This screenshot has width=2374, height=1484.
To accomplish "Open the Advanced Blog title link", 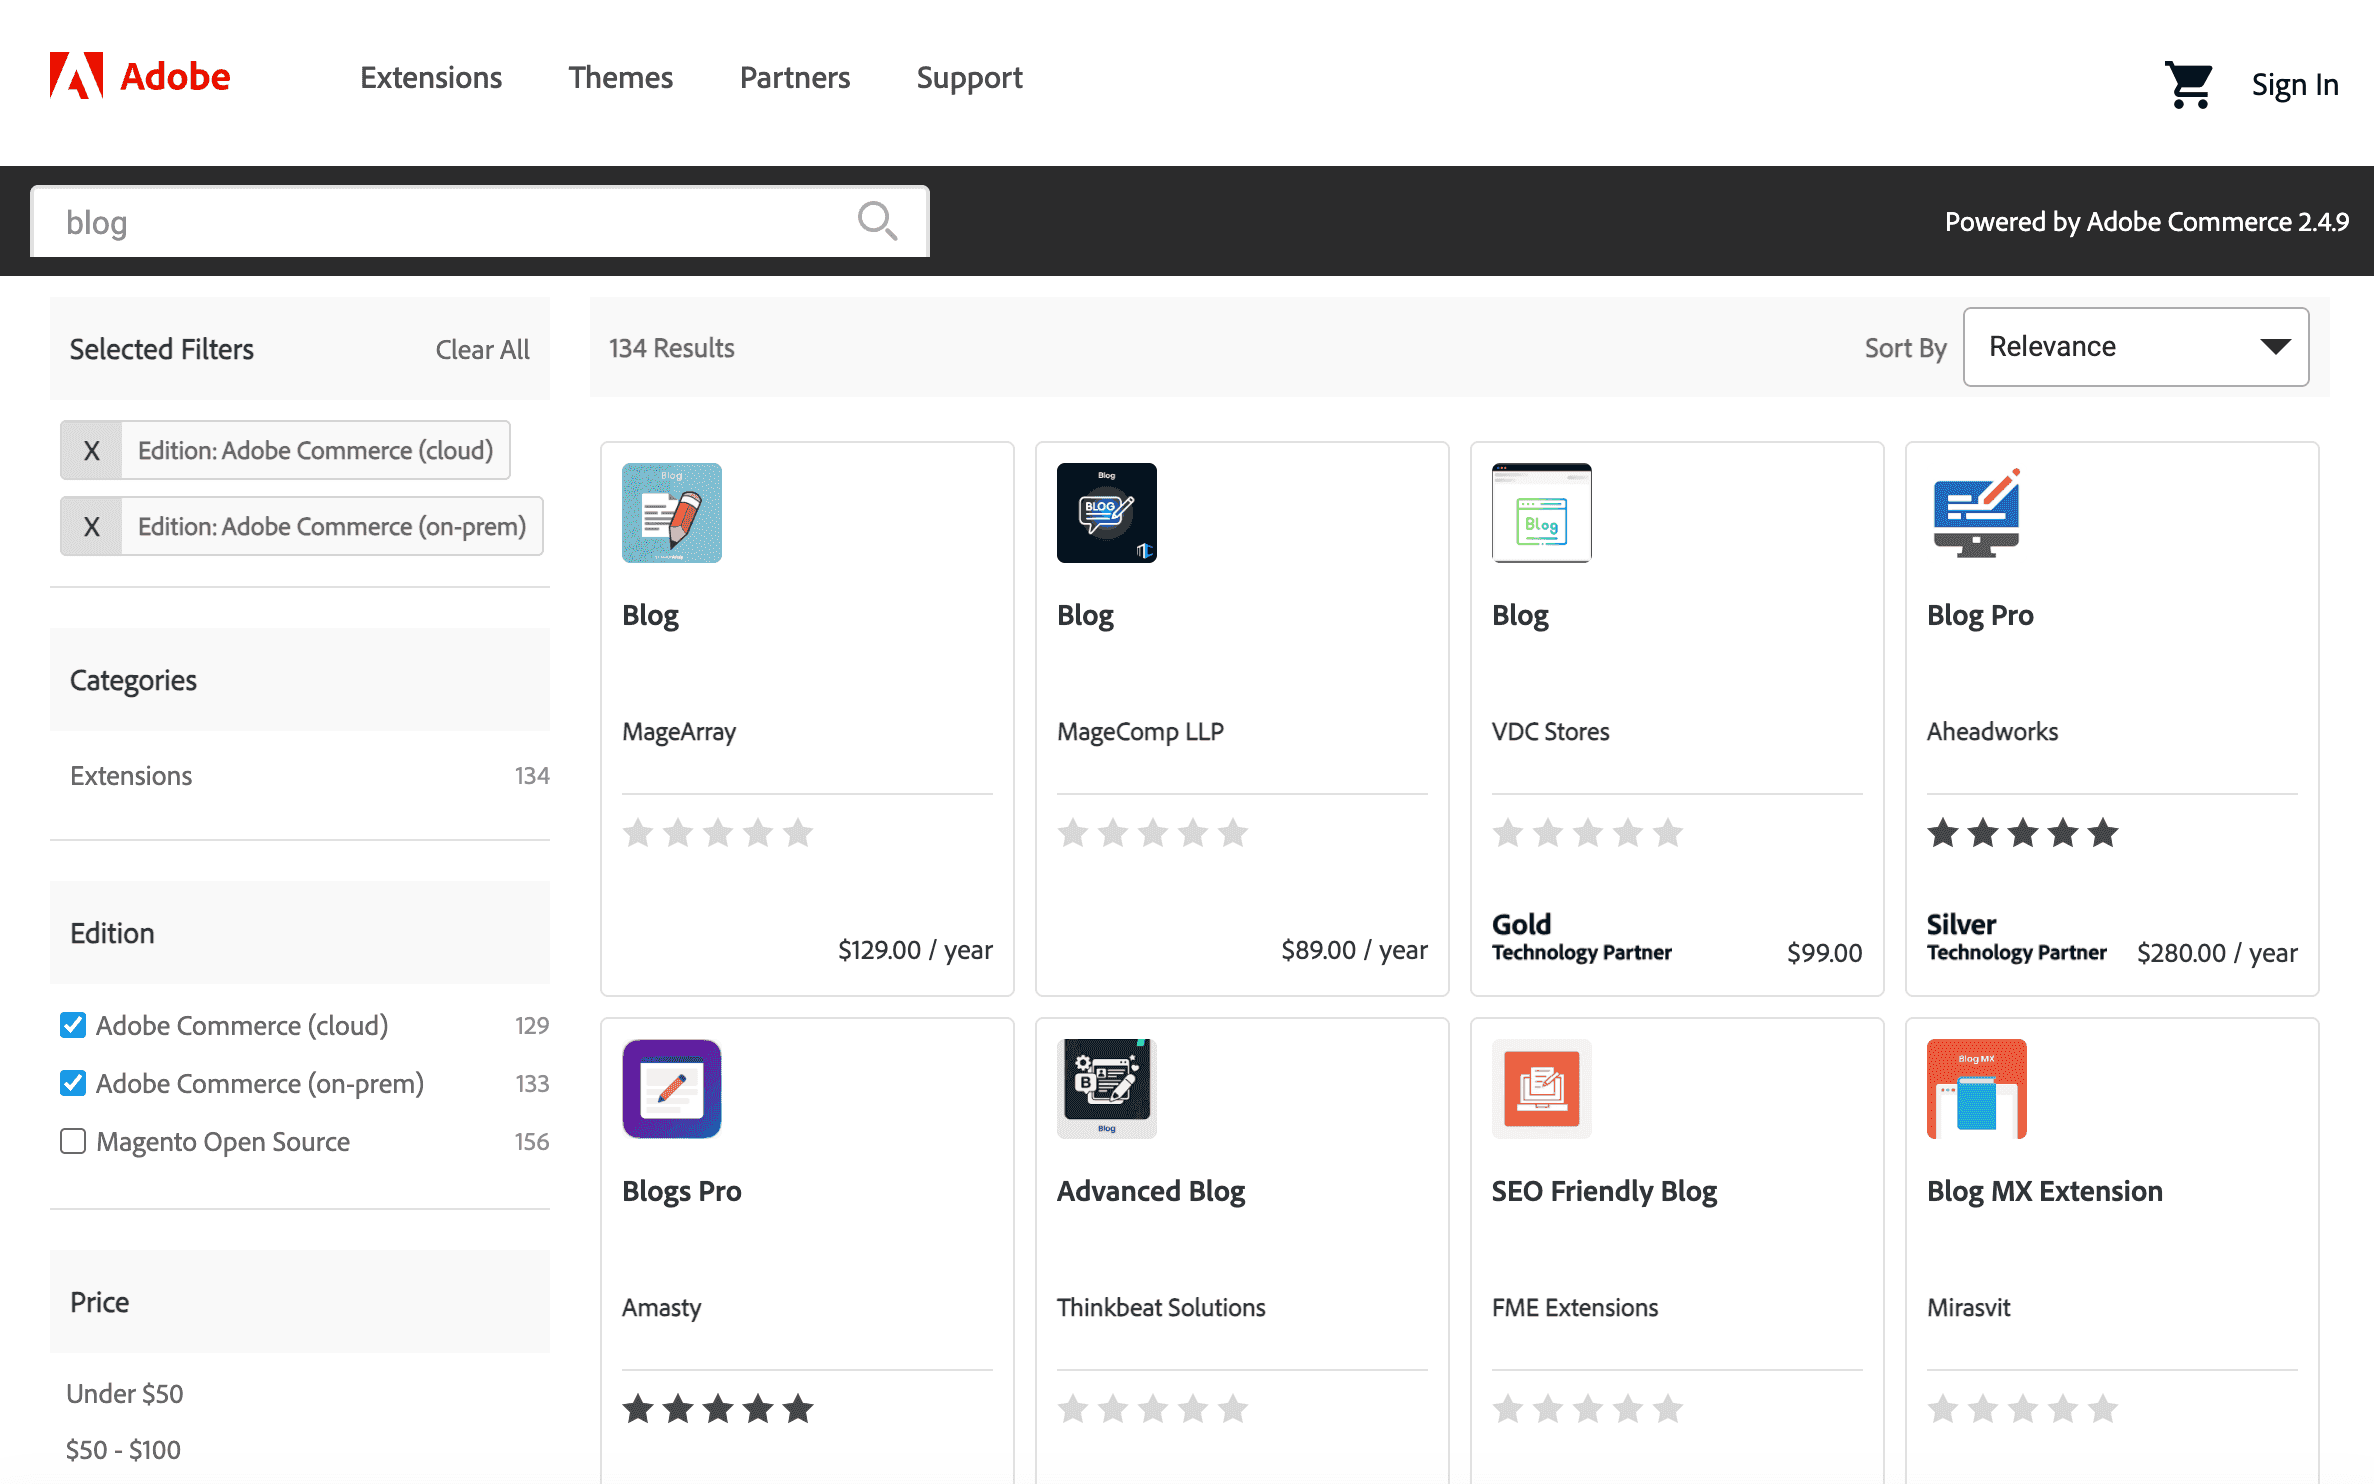I will (x=1150, y=1191).
